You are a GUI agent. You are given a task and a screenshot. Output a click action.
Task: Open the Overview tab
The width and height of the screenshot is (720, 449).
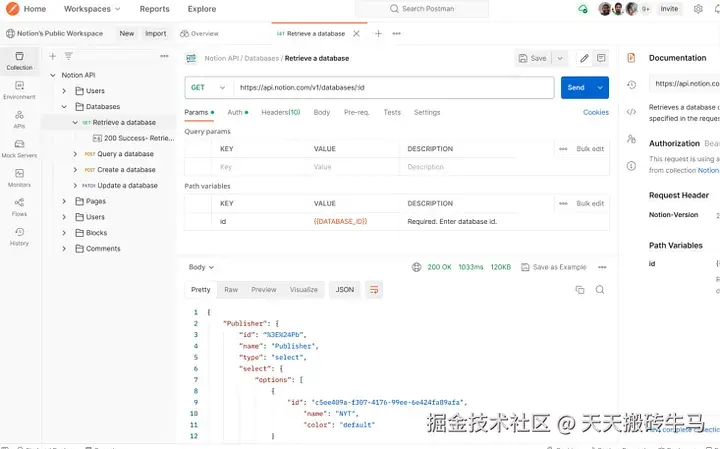(x=199, y=34)
